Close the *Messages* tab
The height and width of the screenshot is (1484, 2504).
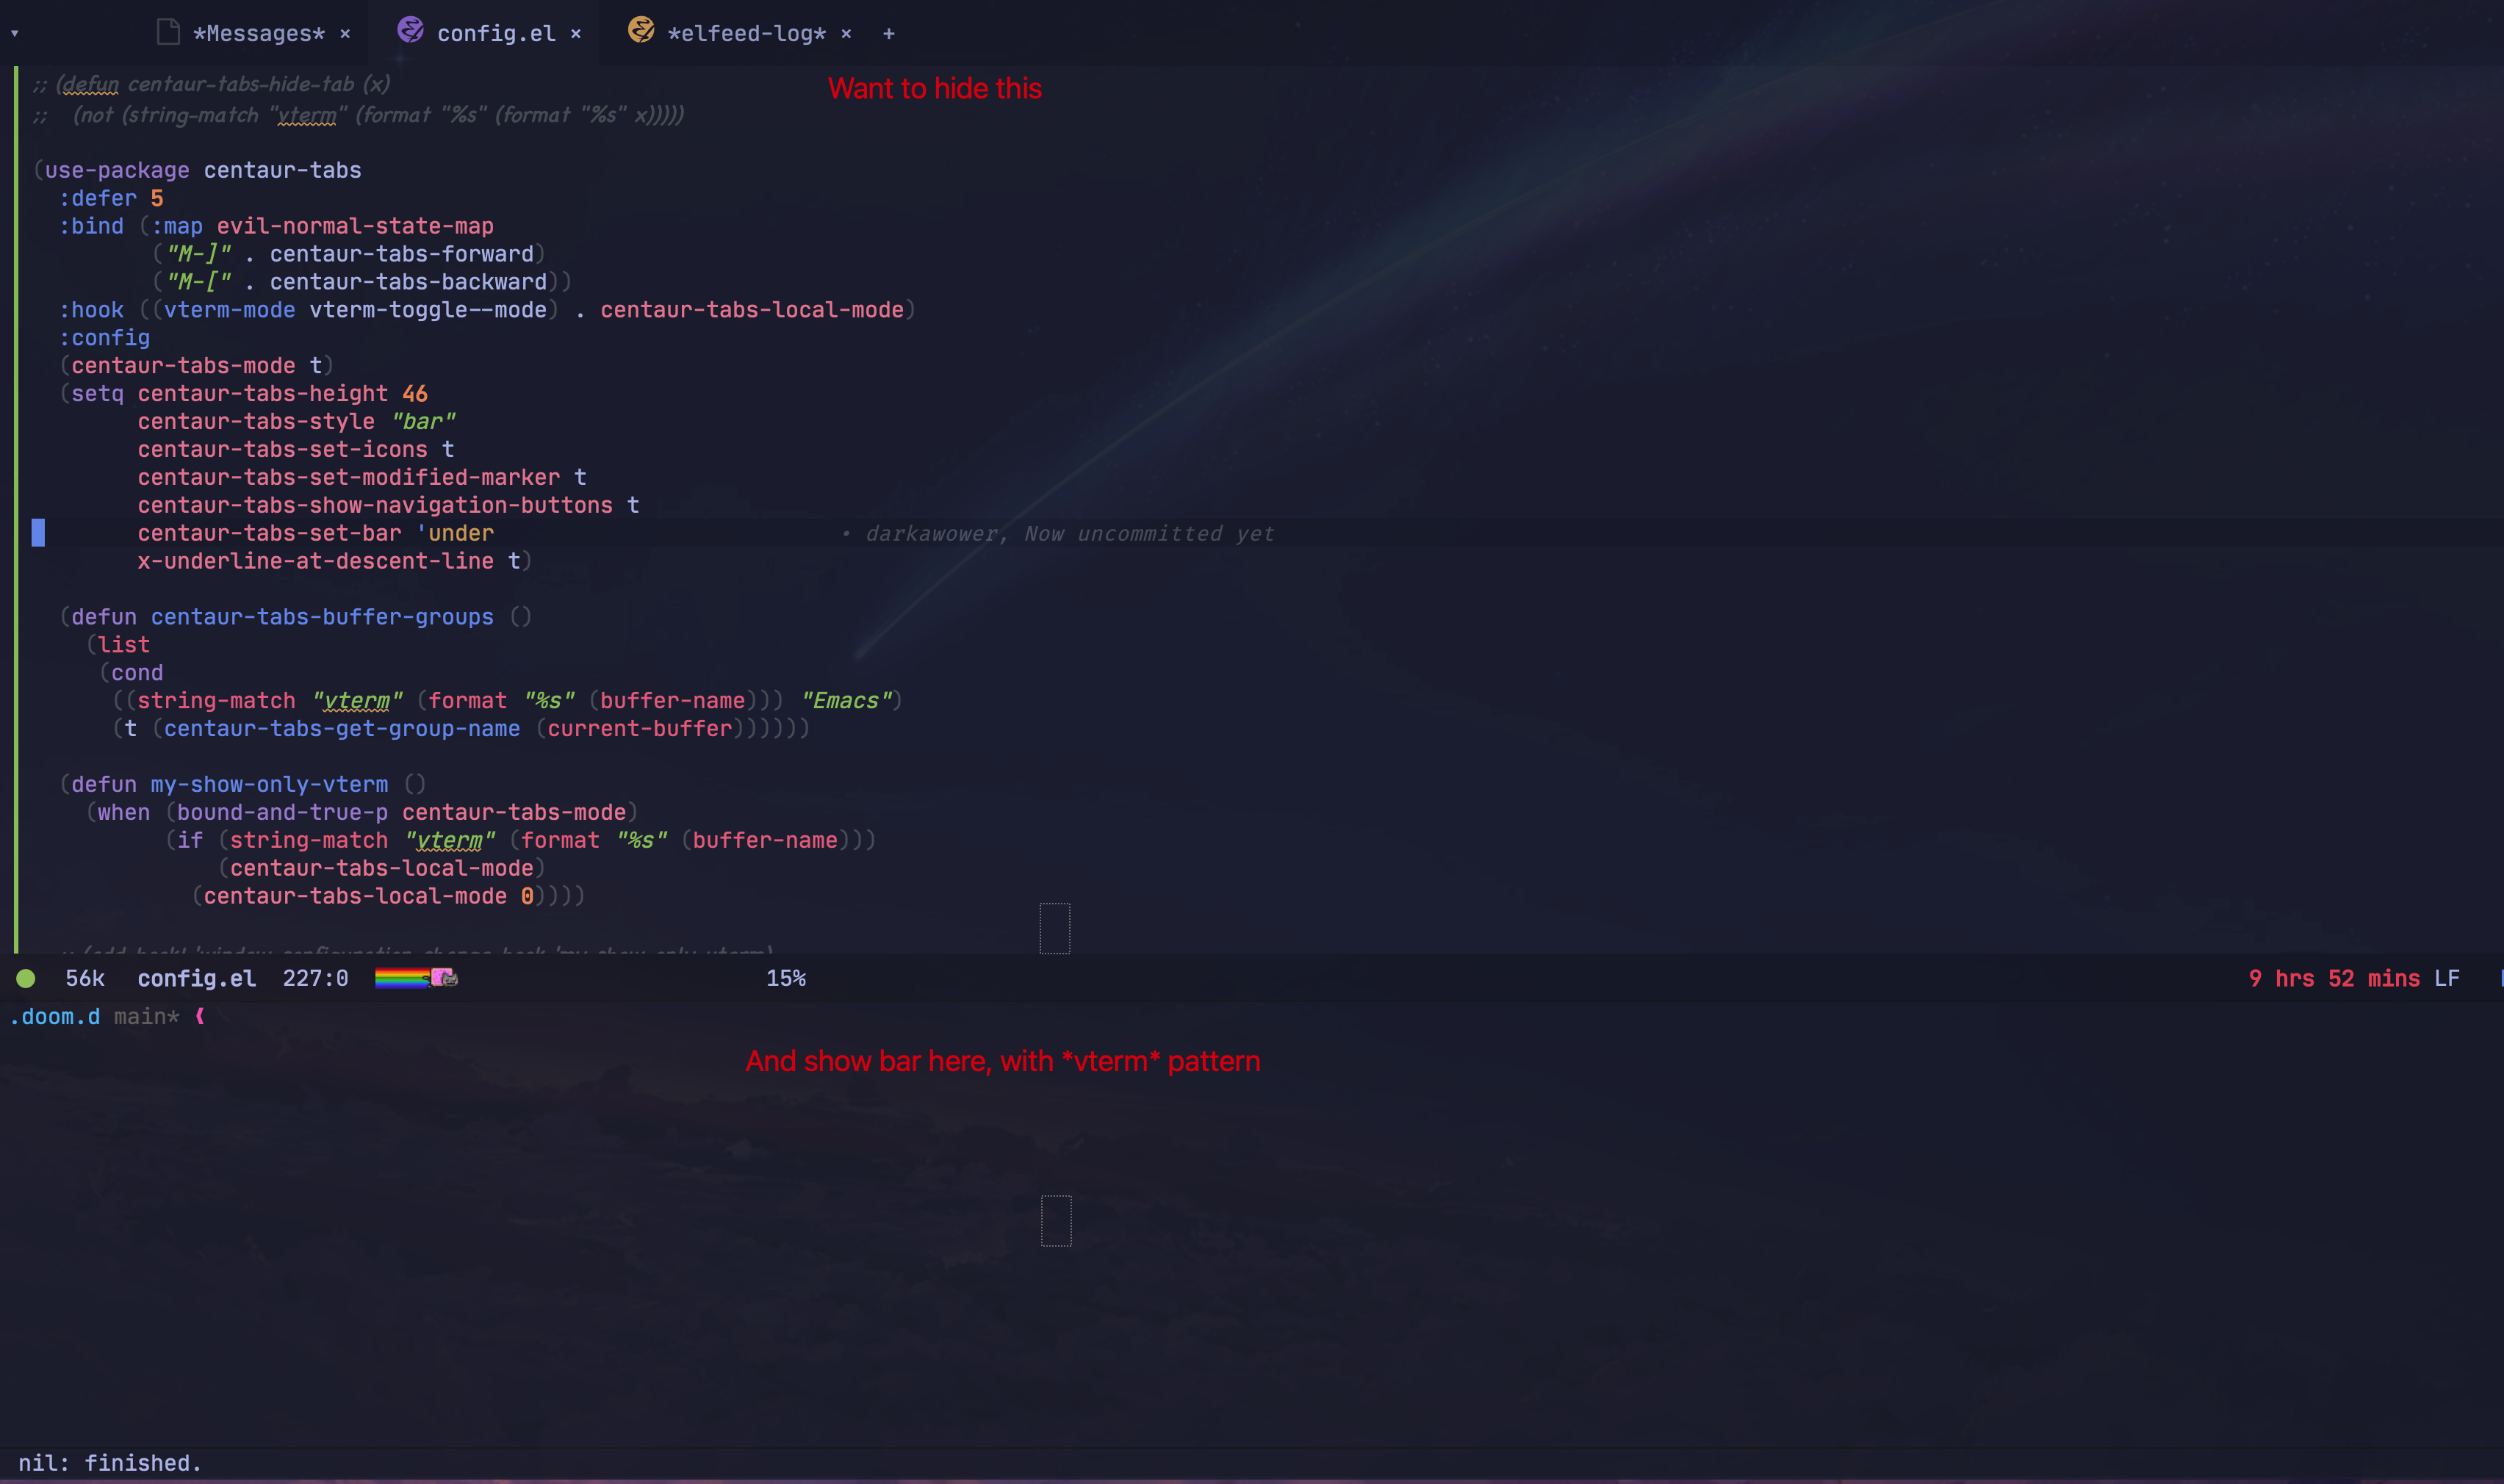click(345, 33)
